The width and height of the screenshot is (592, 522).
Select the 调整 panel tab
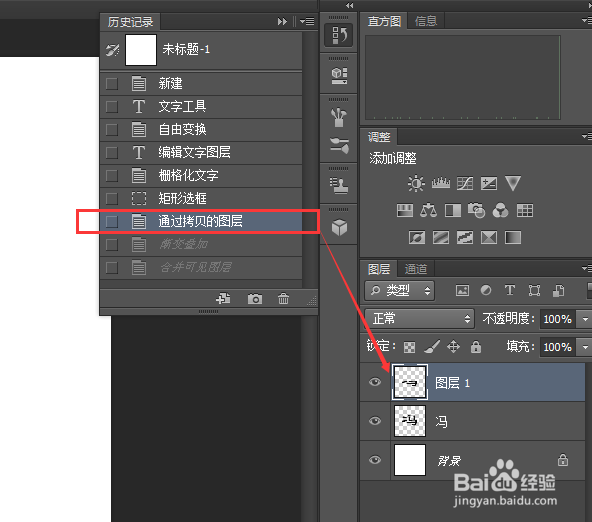click(379, 137)
